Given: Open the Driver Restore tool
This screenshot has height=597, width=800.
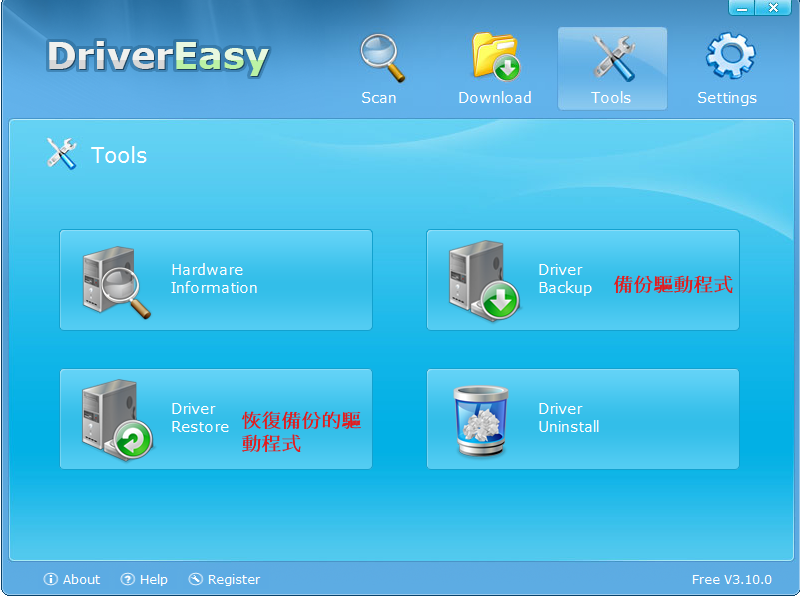Looking at the screenshot, I should click(x=216, y=419).
